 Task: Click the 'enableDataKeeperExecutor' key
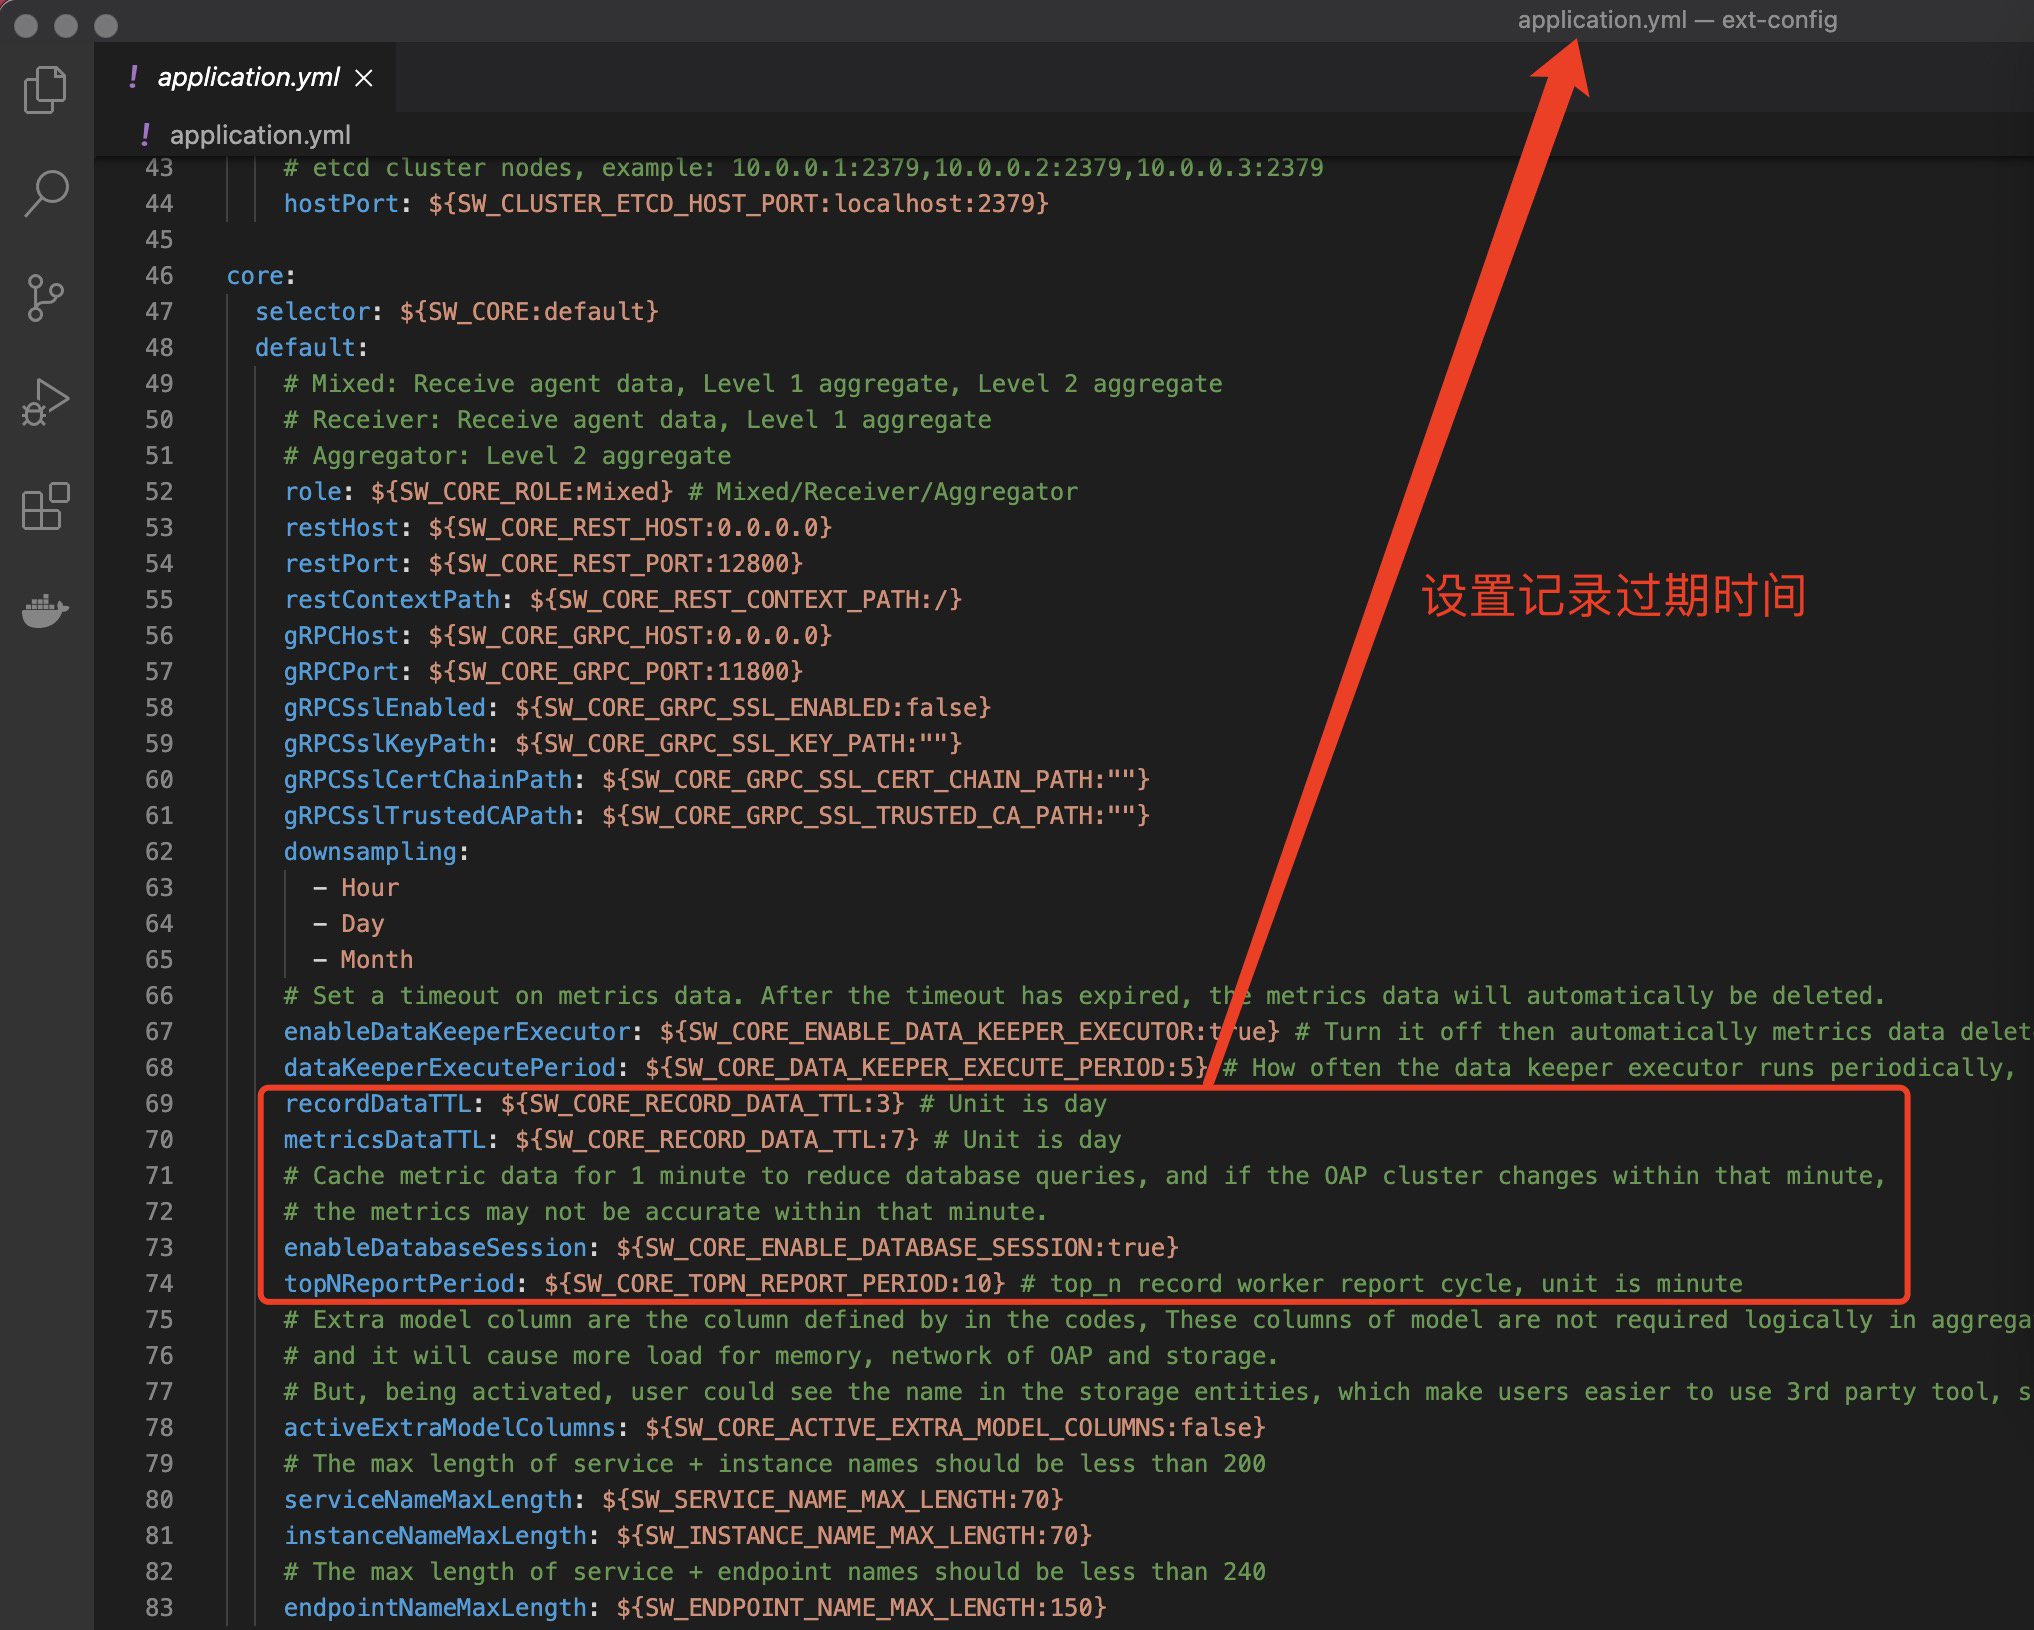click(x=457, y=1031)
